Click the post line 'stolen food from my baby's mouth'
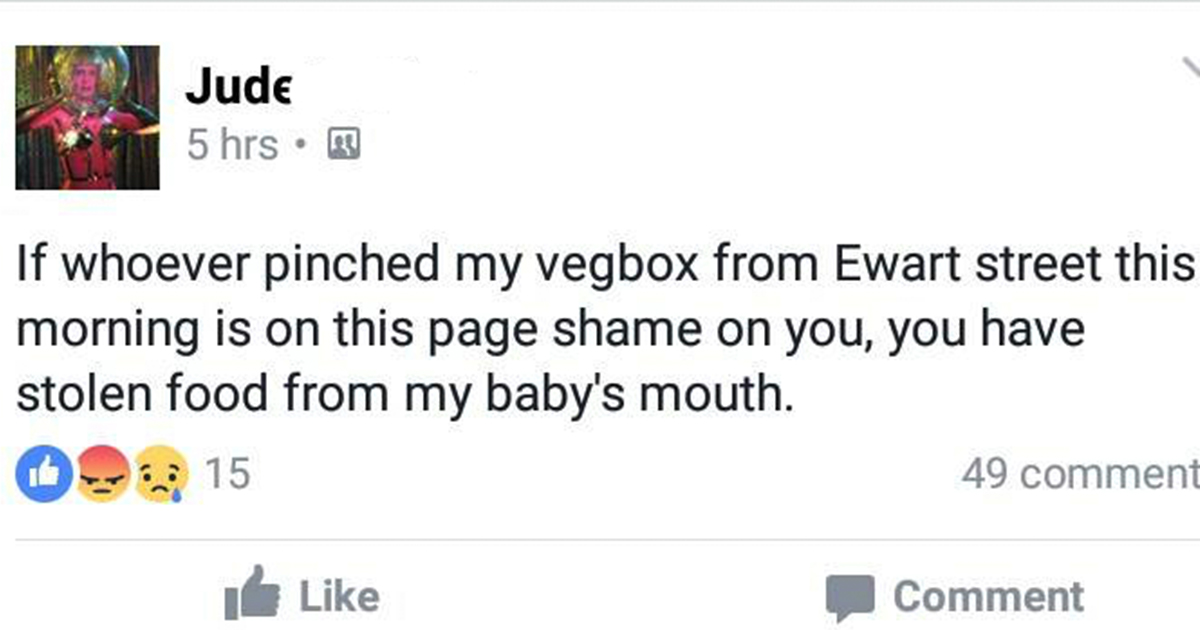Image resolution: width=1200 pixels, height=630 pixels. tap(396, 394)
